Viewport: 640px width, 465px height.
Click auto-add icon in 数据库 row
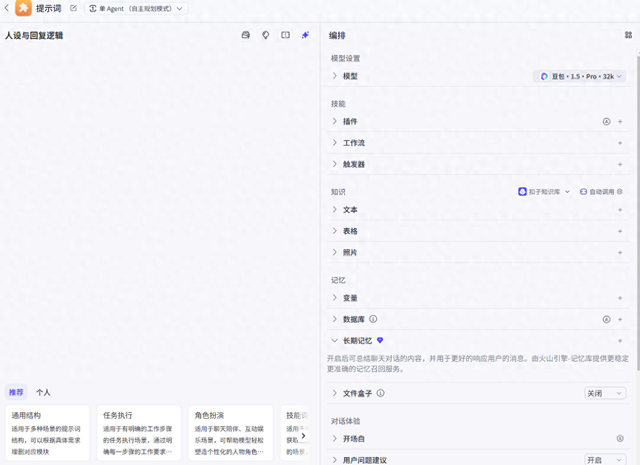click(x=607, y=319)
